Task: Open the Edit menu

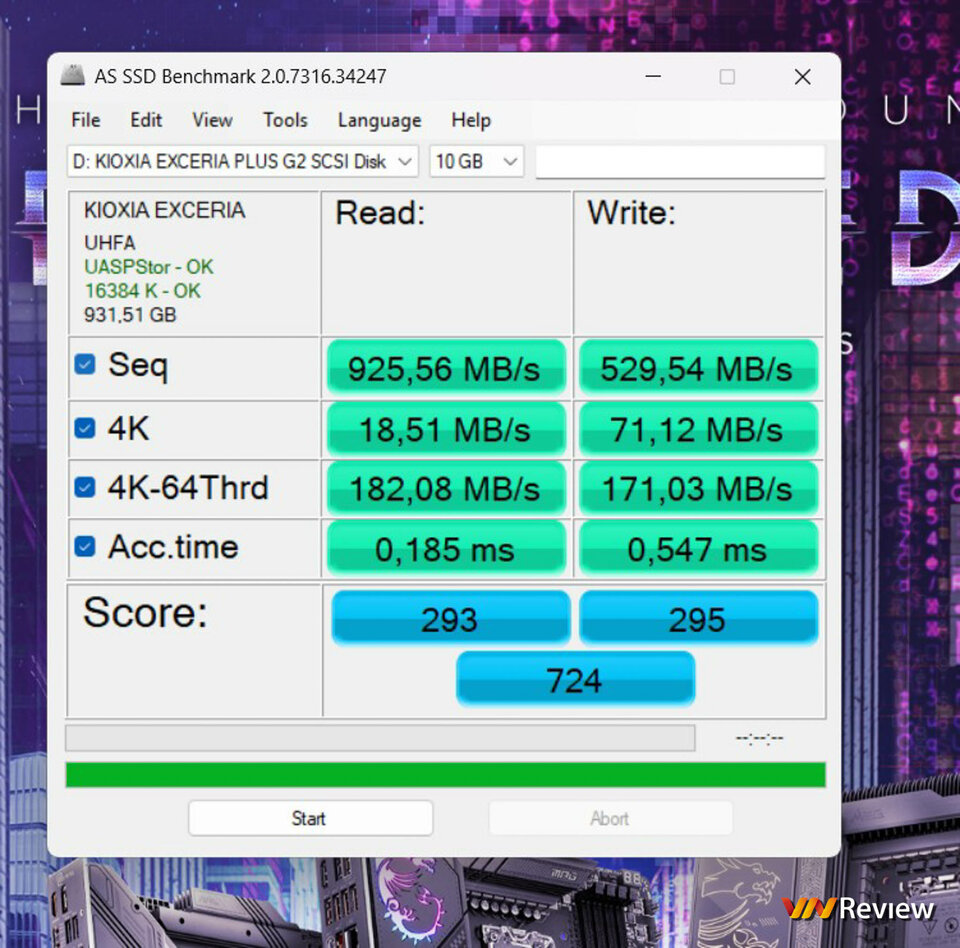Action: tap(146, 120)
